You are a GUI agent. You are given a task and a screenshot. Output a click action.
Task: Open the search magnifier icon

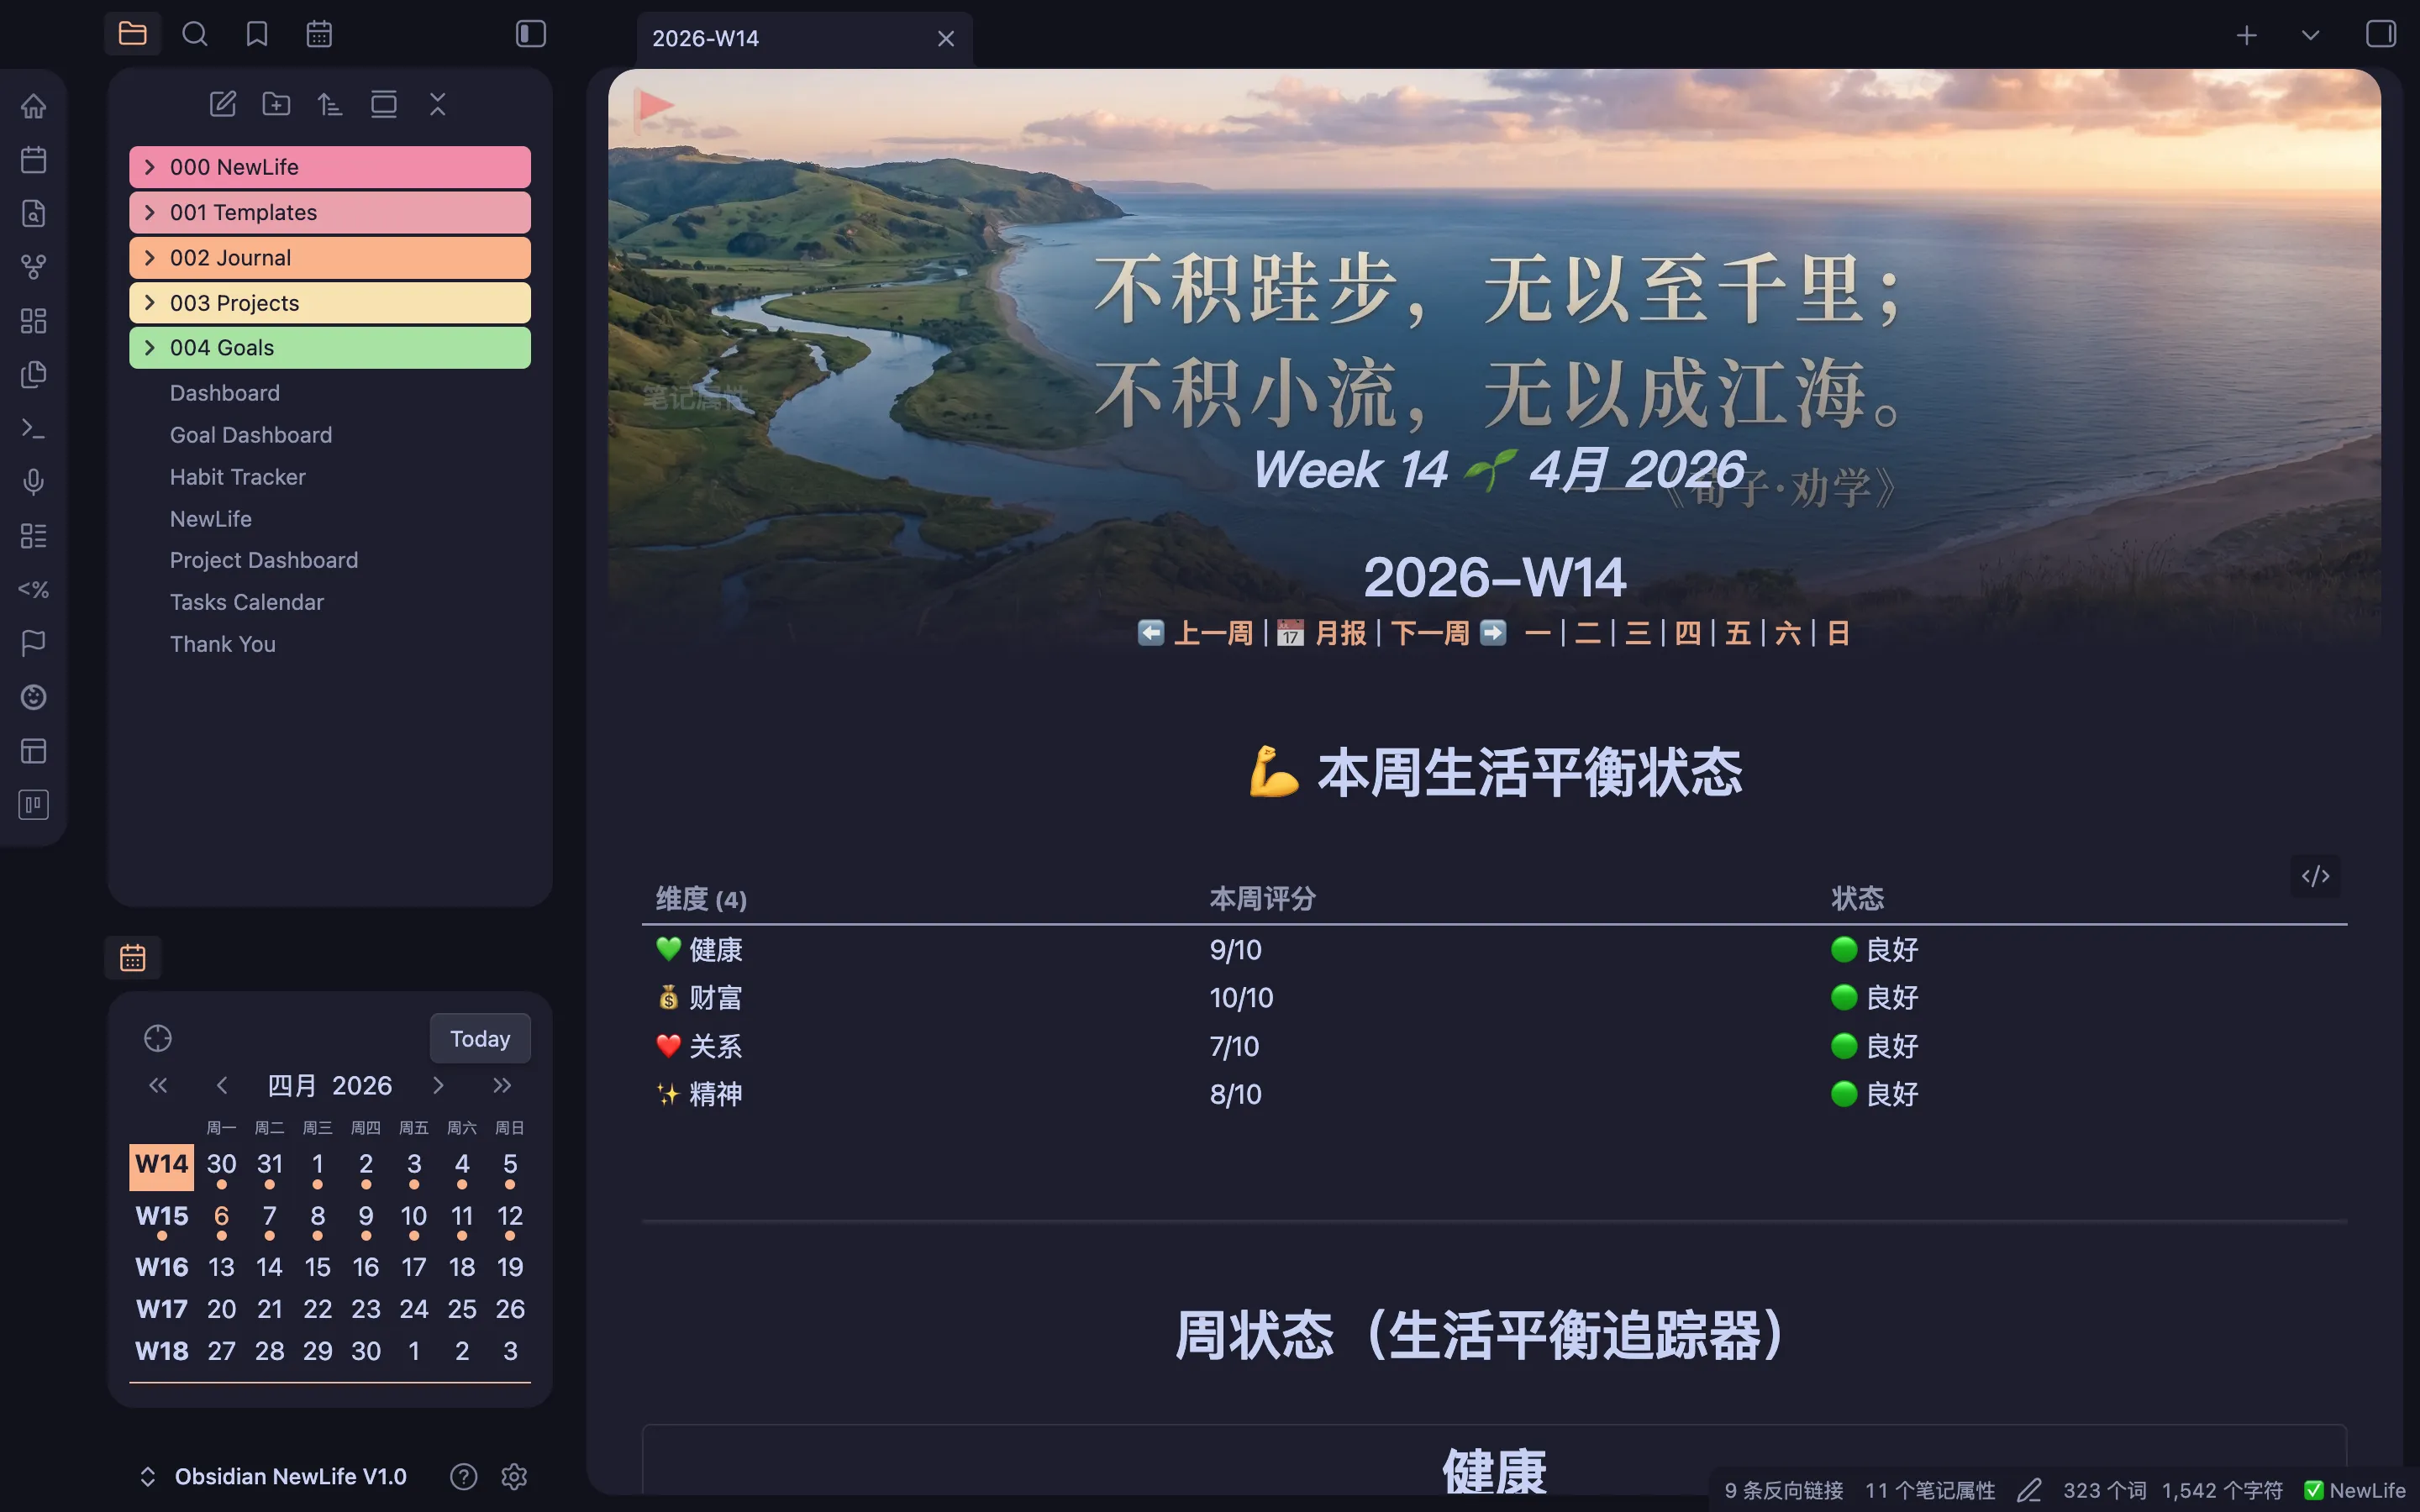click(195, 34)
